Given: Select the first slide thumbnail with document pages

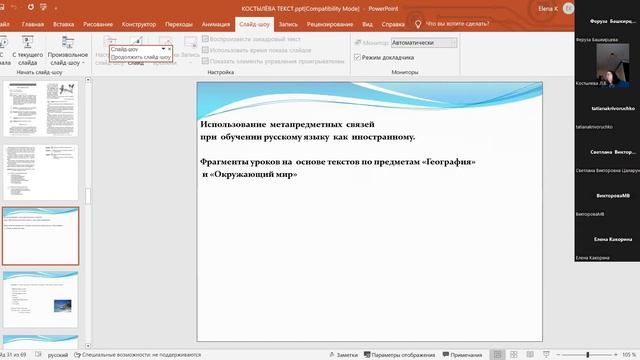Looking at the screenshot, I should coord(40,108).
